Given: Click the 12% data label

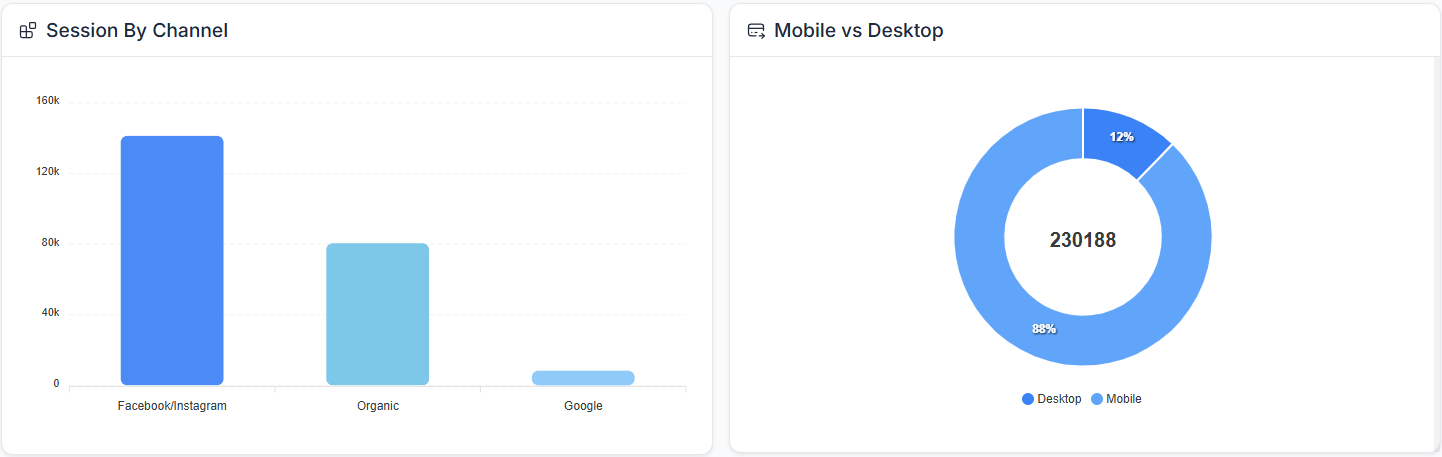Looking at the screenshot, I should click(1122, 137).
